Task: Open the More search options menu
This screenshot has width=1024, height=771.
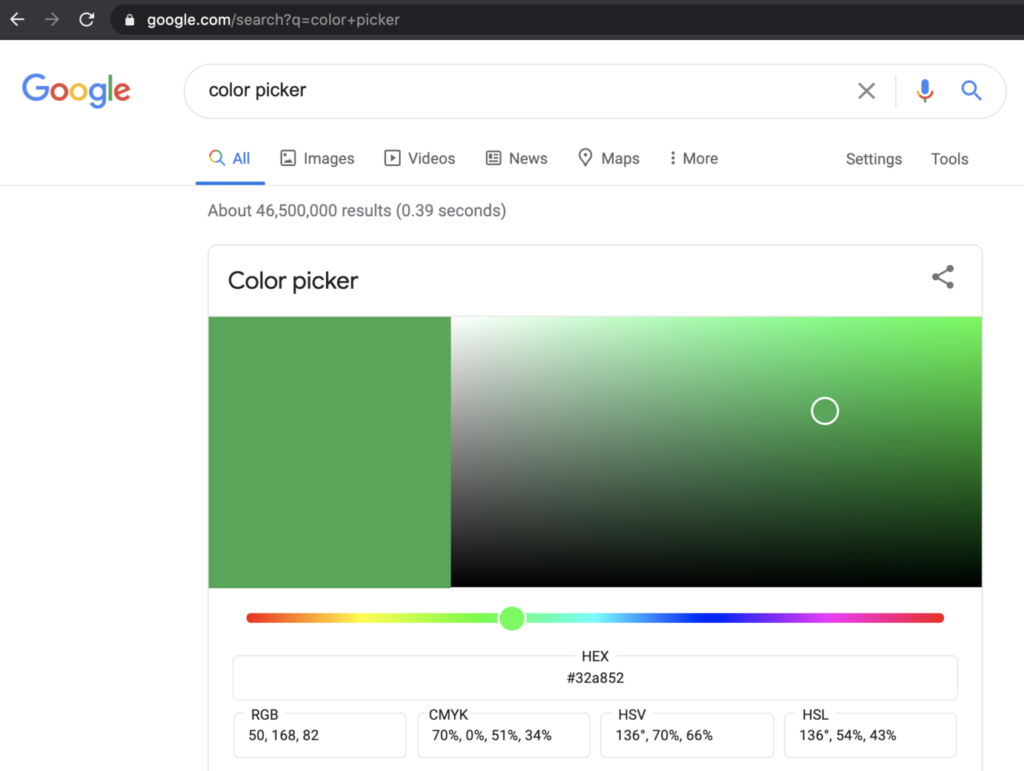Action: click(x=693, y=158)
